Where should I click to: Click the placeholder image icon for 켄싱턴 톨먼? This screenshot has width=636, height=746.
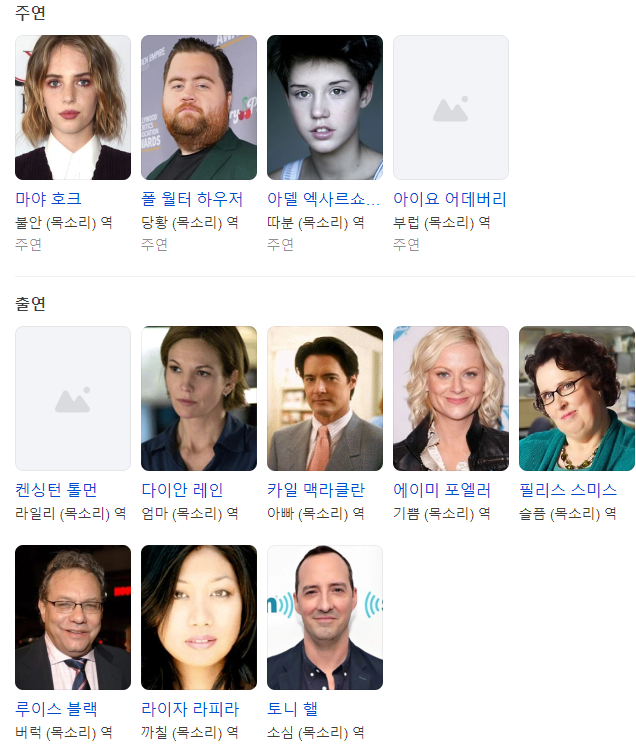[x=73, y=398]
